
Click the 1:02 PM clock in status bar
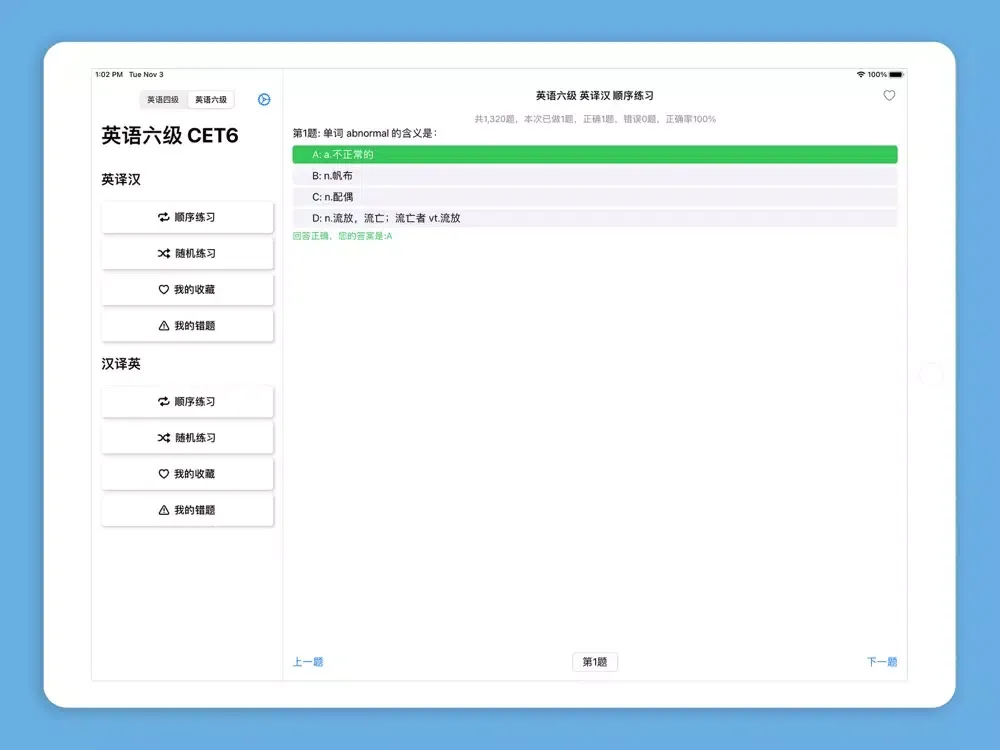109,75
